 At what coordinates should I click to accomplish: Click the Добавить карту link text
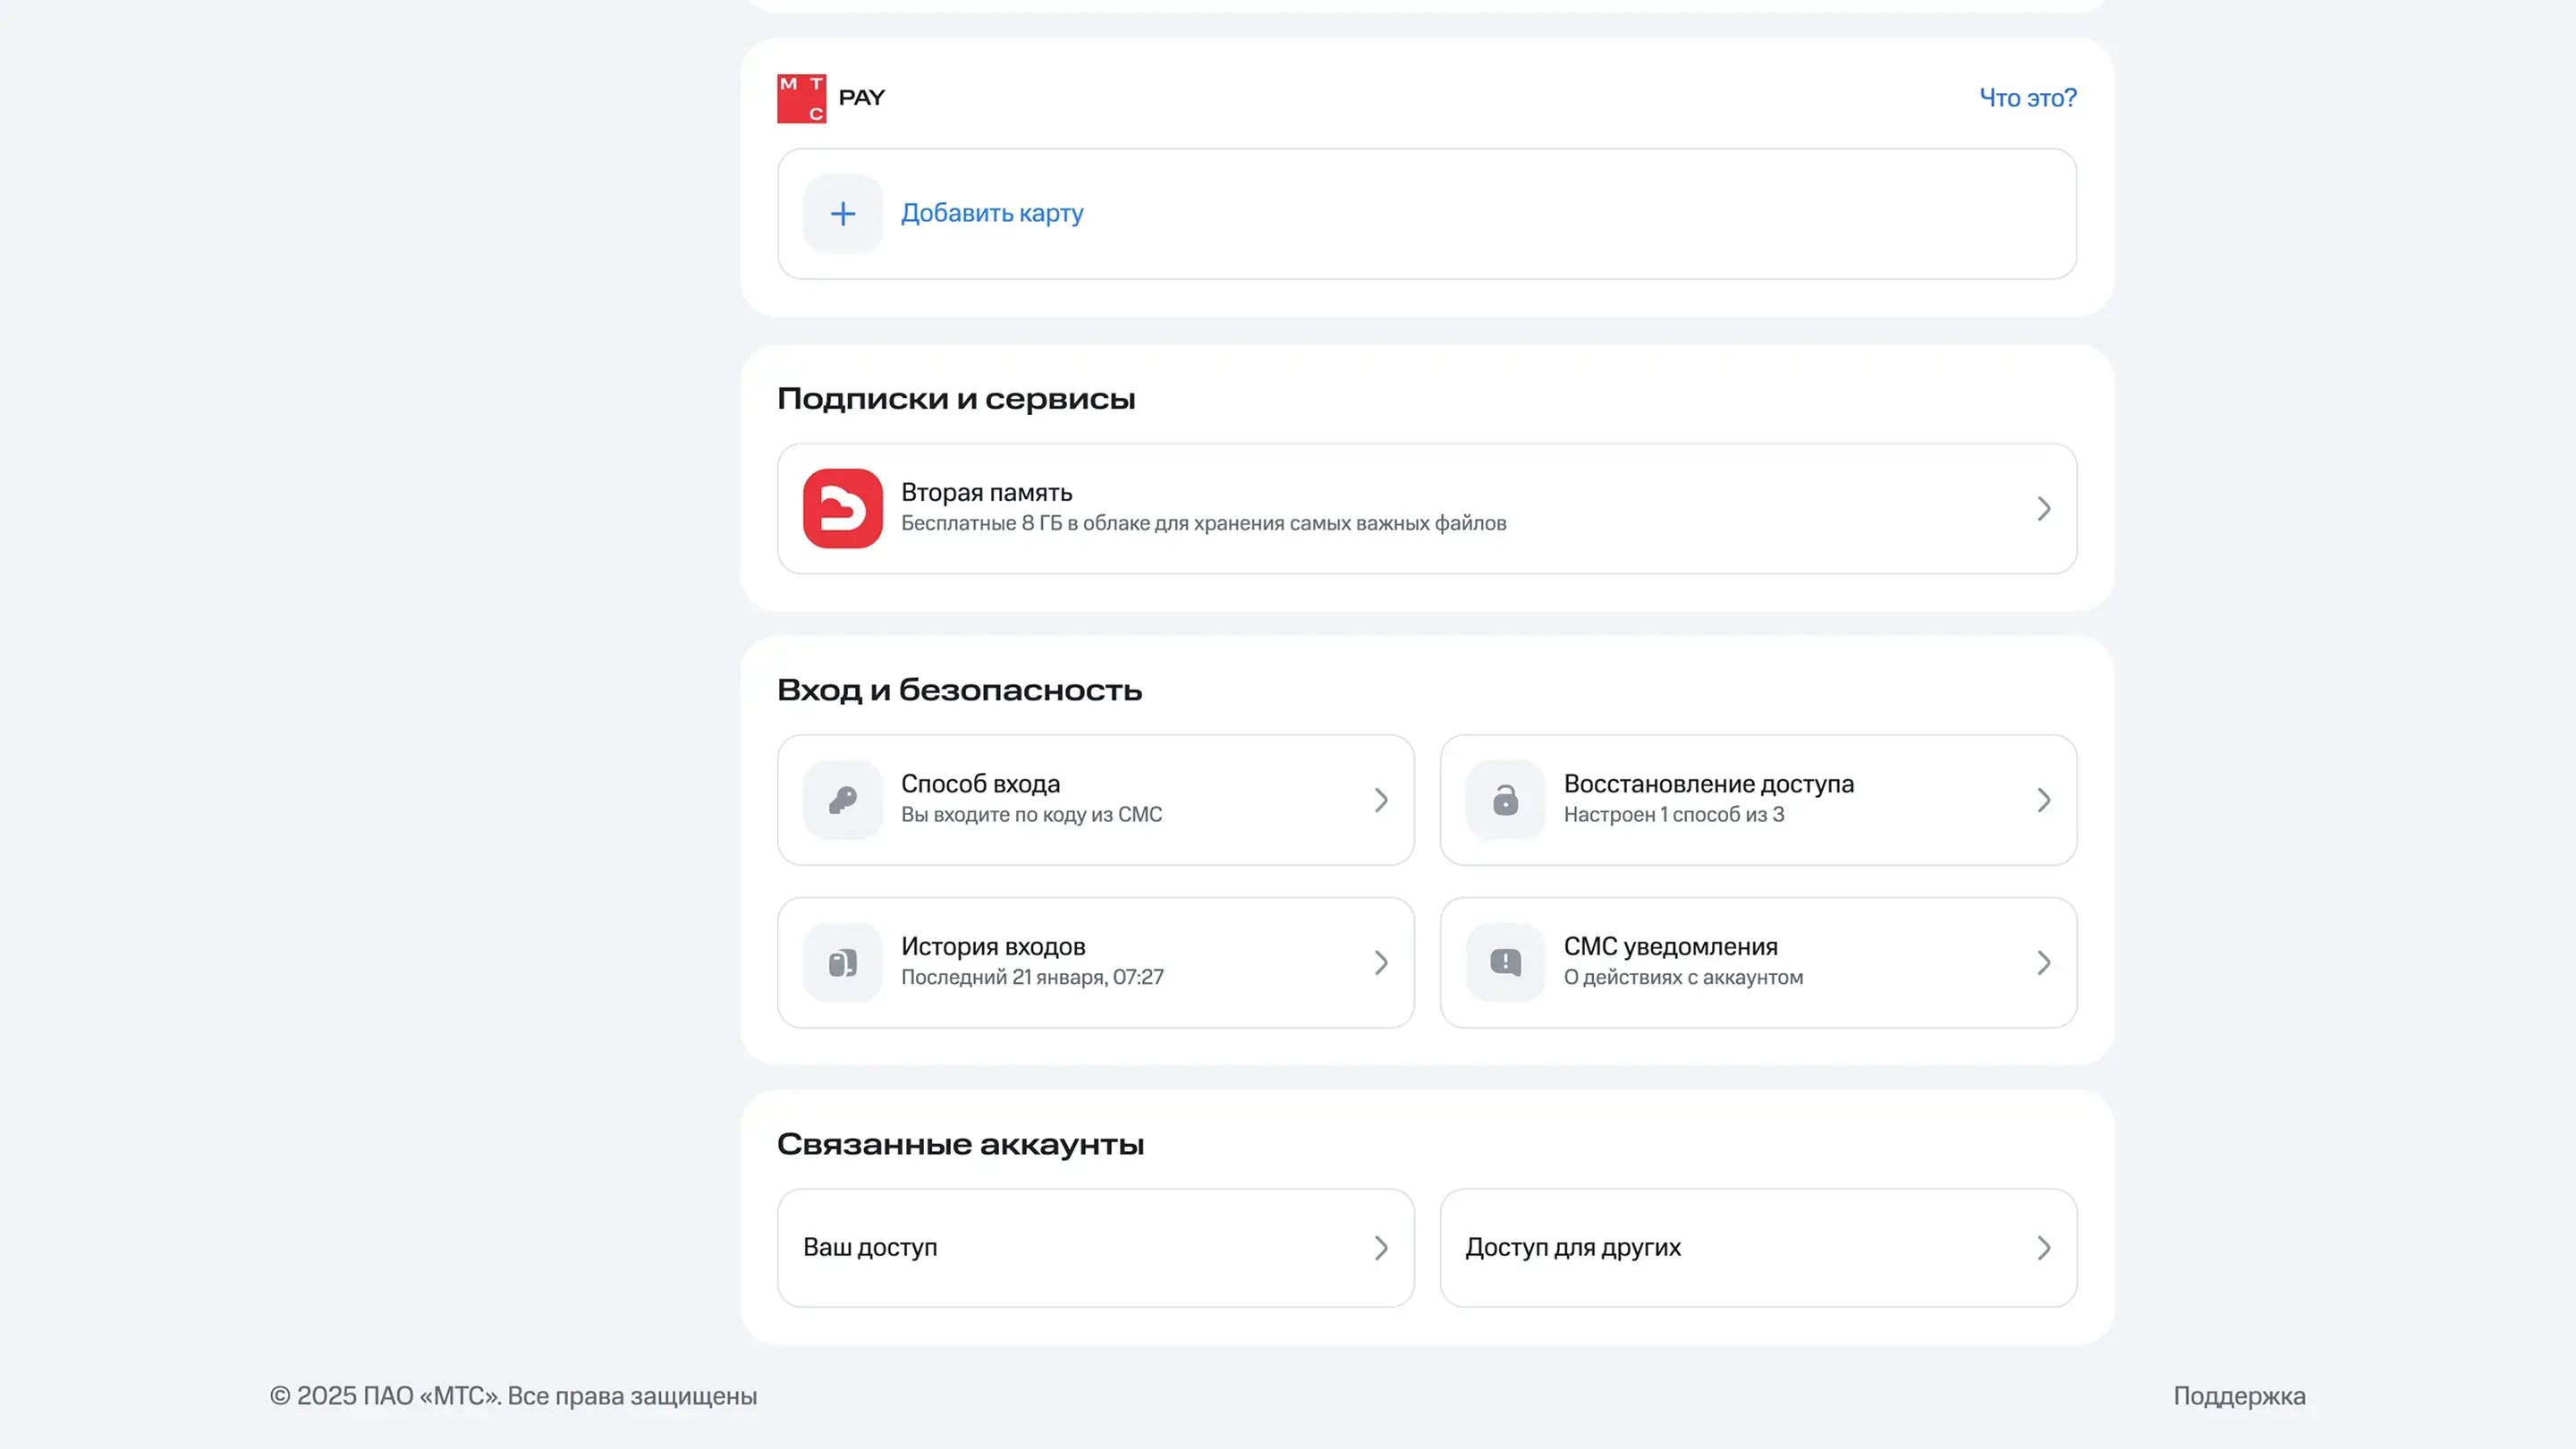coord(991,213)
